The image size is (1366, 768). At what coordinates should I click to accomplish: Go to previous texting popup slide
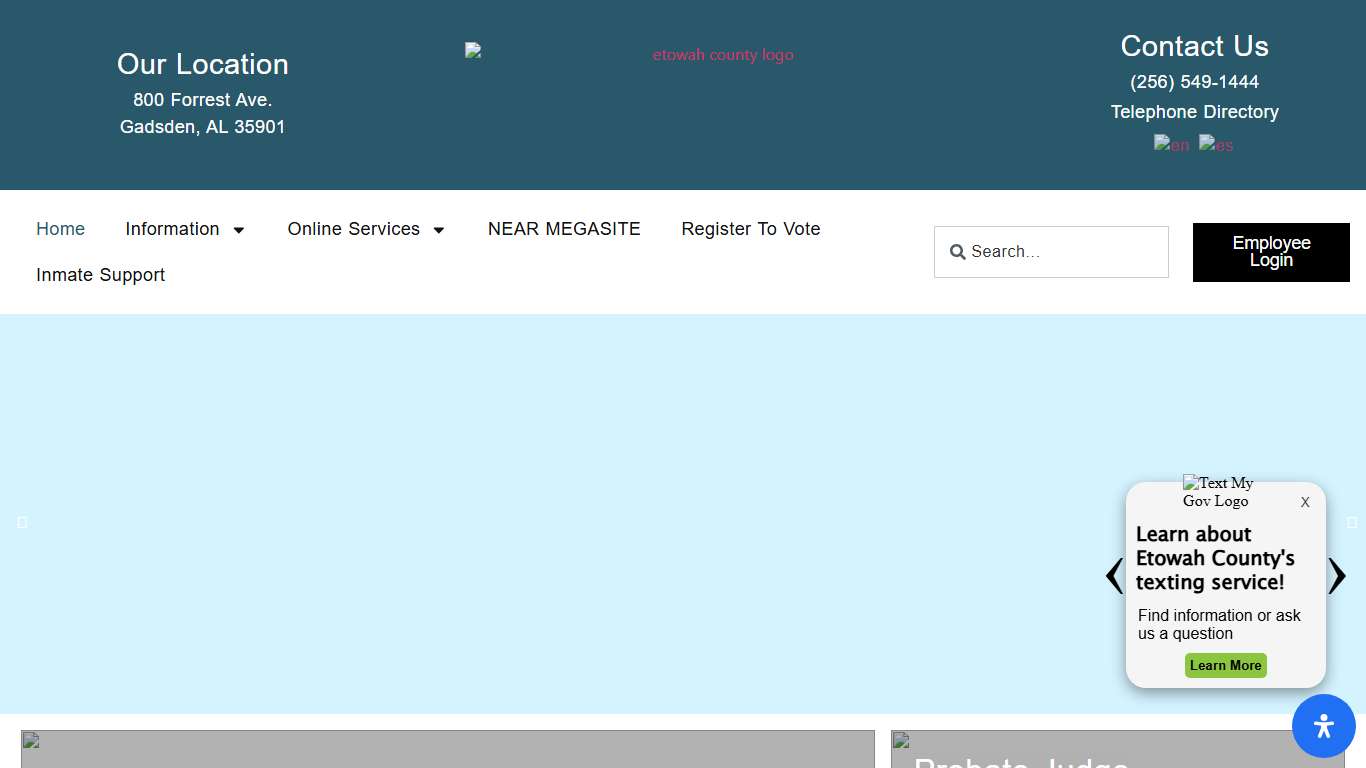pyautogui.click(x=1114, y=576)
